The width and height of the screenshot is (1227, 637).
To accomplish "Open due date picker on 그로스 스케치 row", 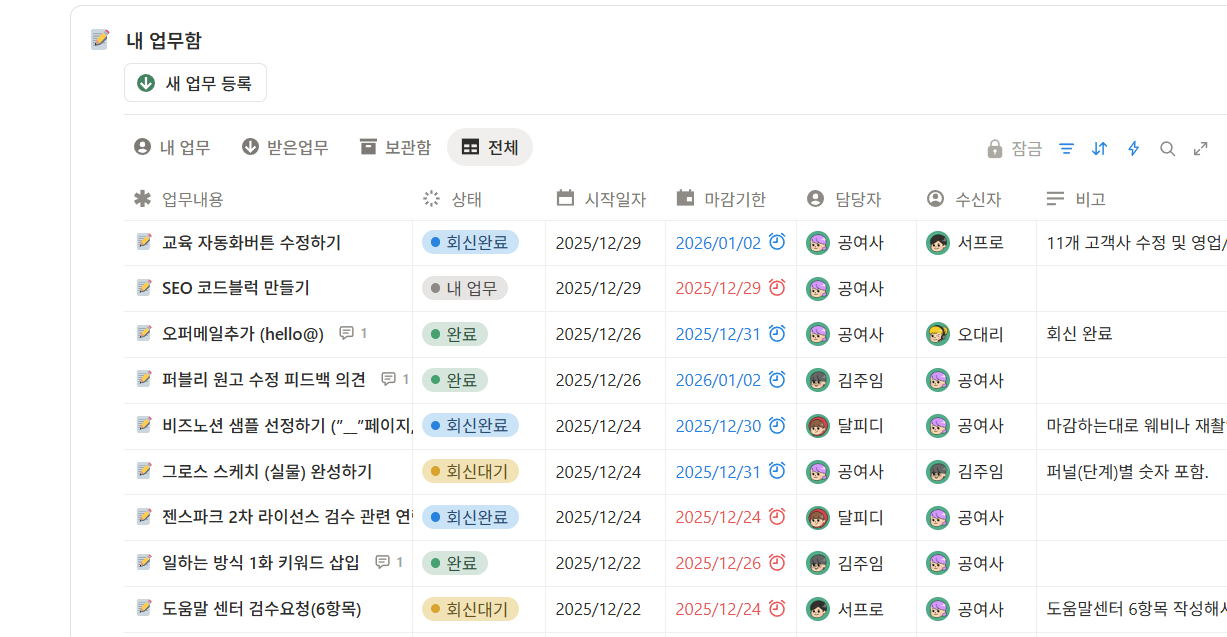I will (718, 471).
